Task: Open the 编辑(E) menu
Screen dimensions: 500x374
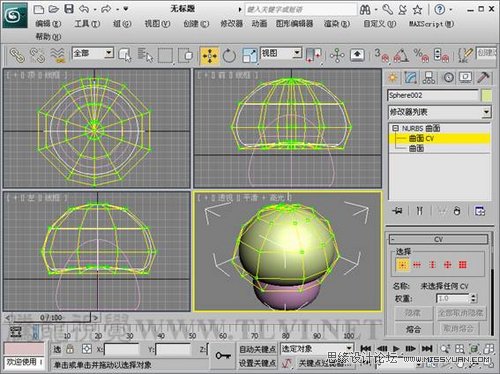Action: [48, 24]
